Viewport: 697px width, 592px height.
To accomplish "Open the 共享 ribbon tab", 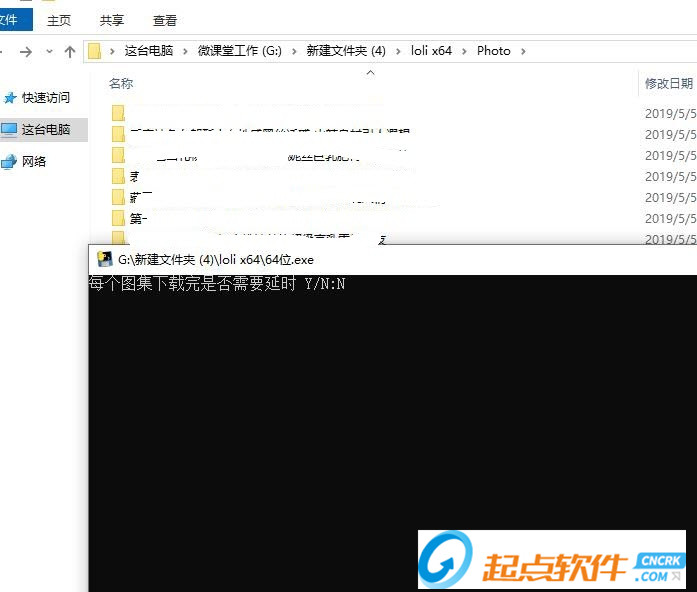I will (112, 20).
